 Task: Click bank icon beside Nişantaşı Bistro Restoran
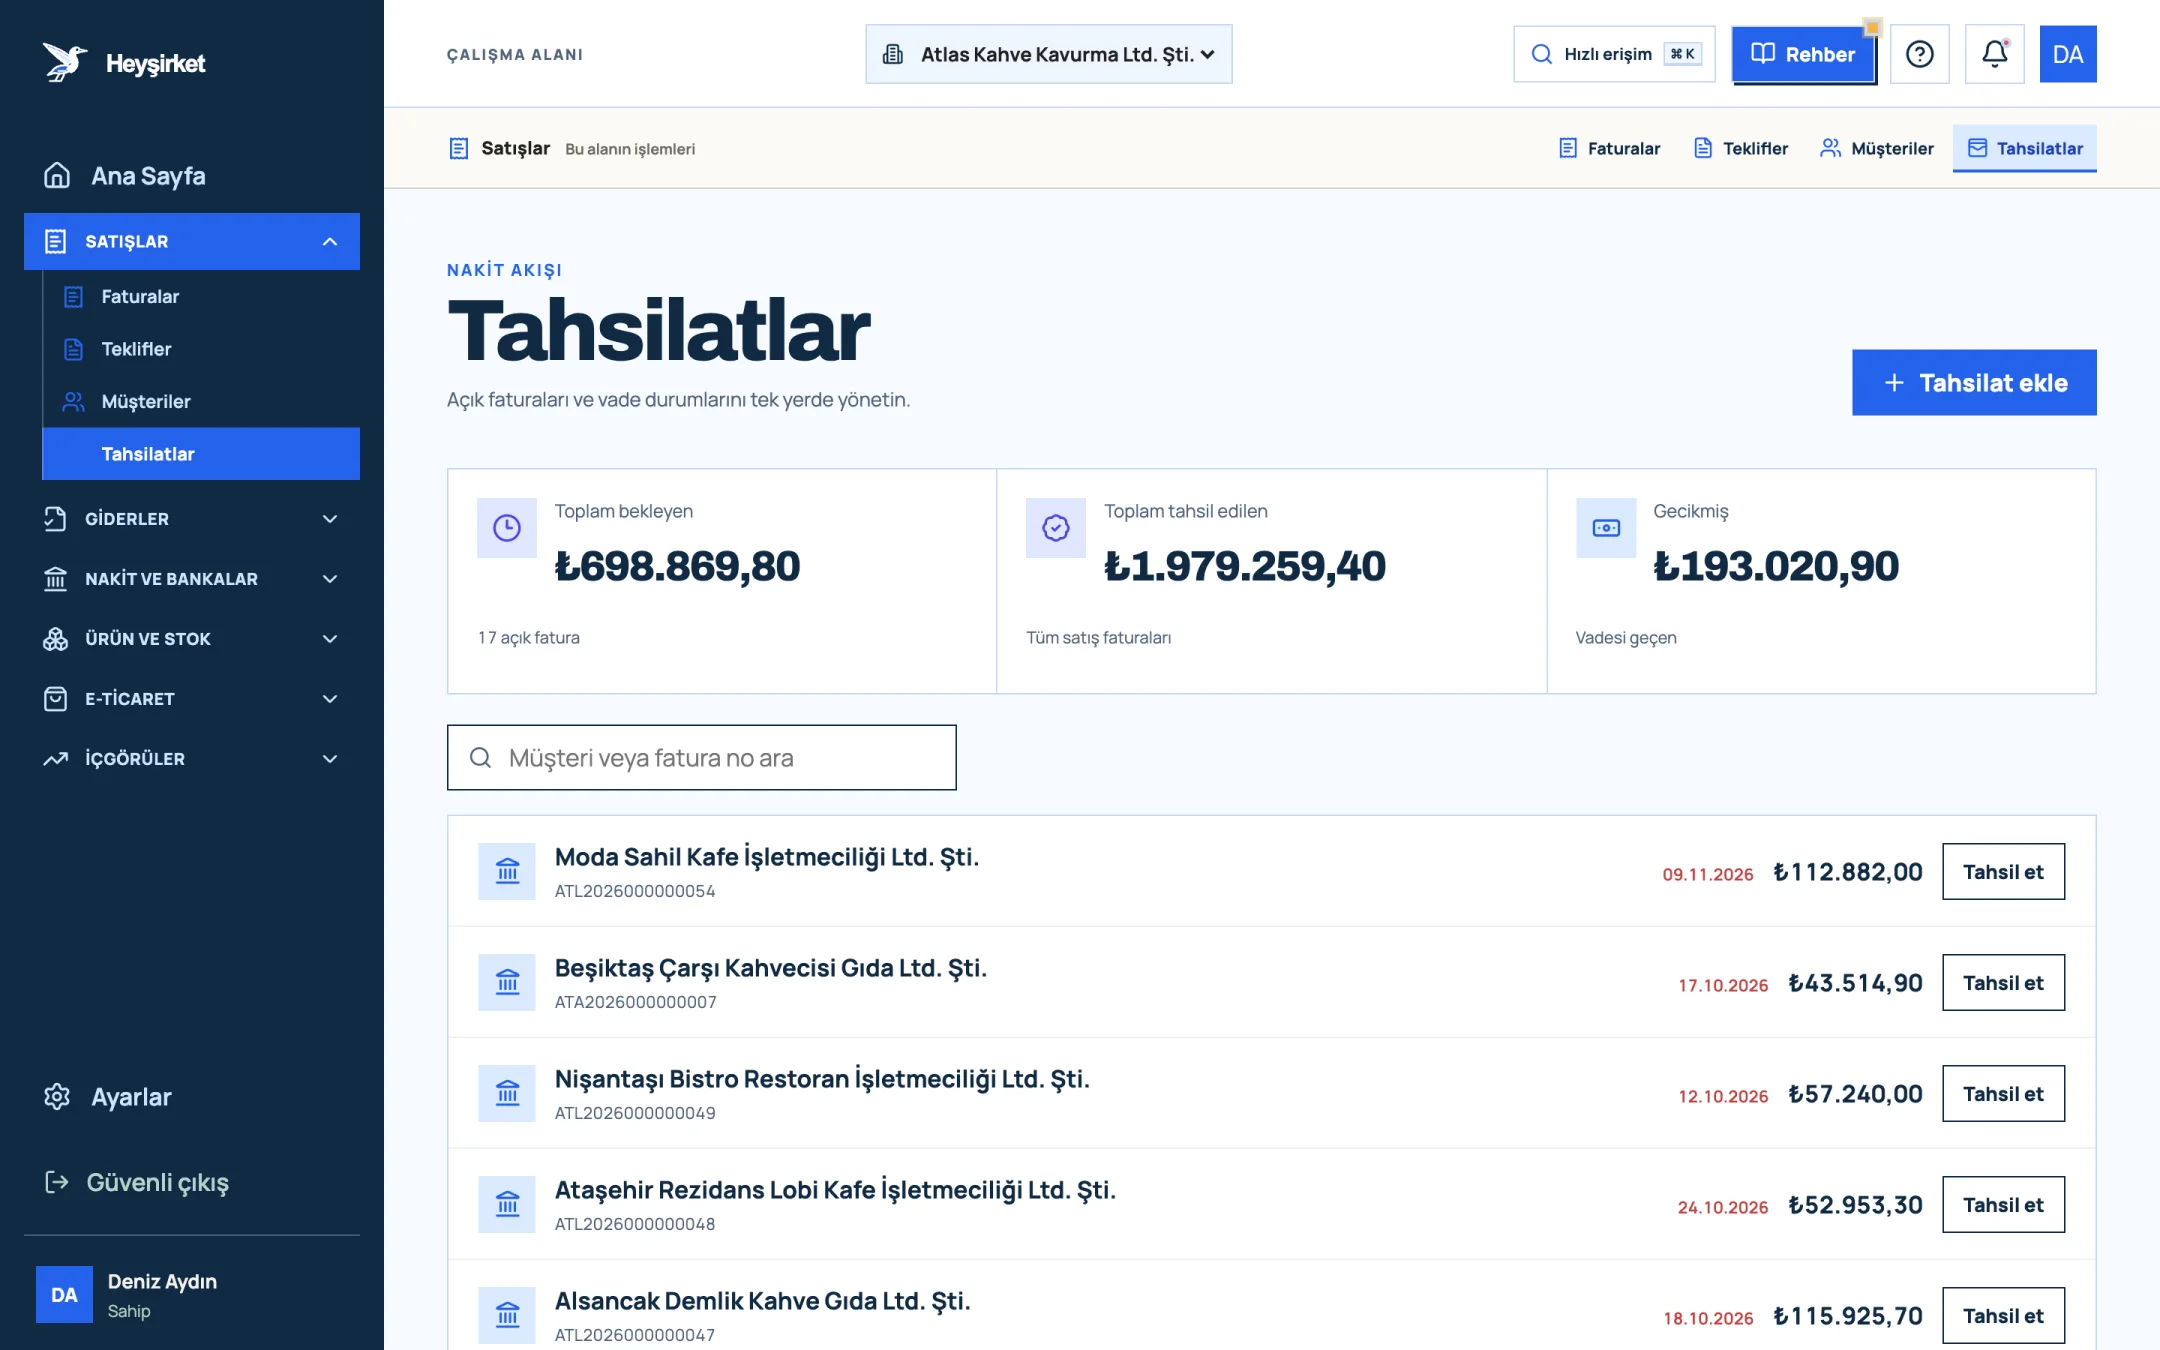click(507, 1094)
